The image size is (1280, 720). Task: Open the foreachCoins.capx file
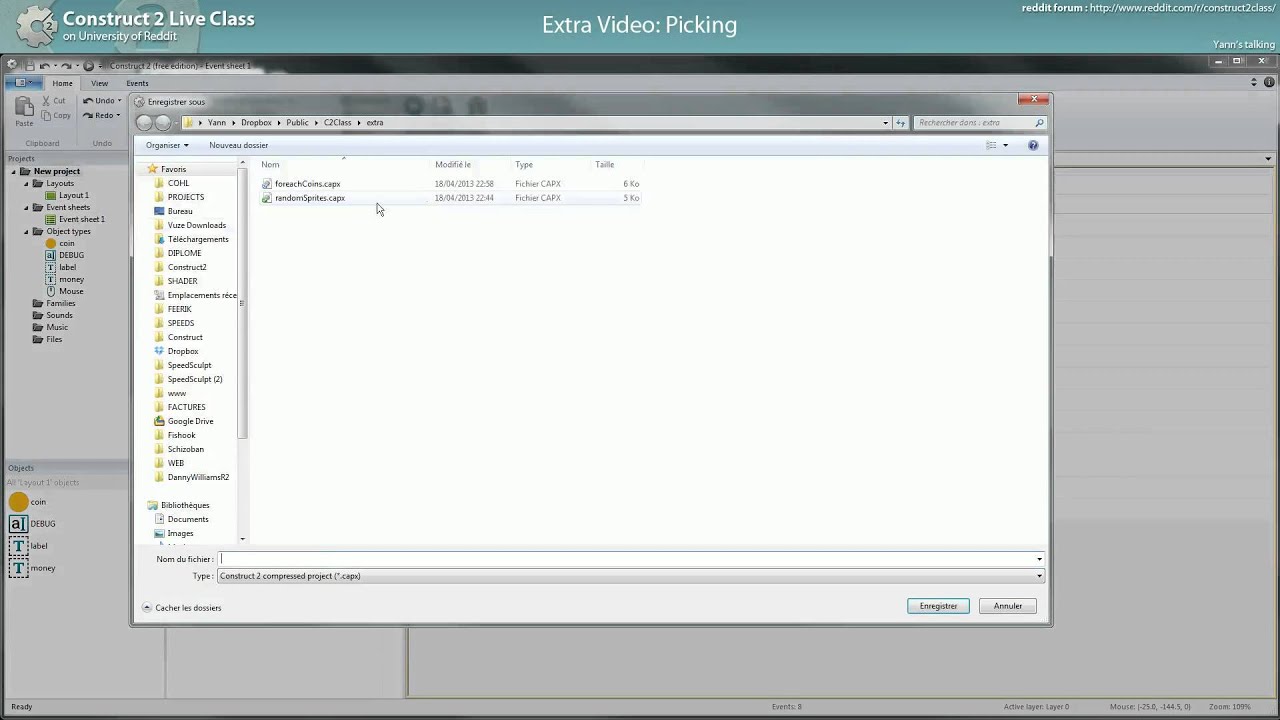[307, 184]
